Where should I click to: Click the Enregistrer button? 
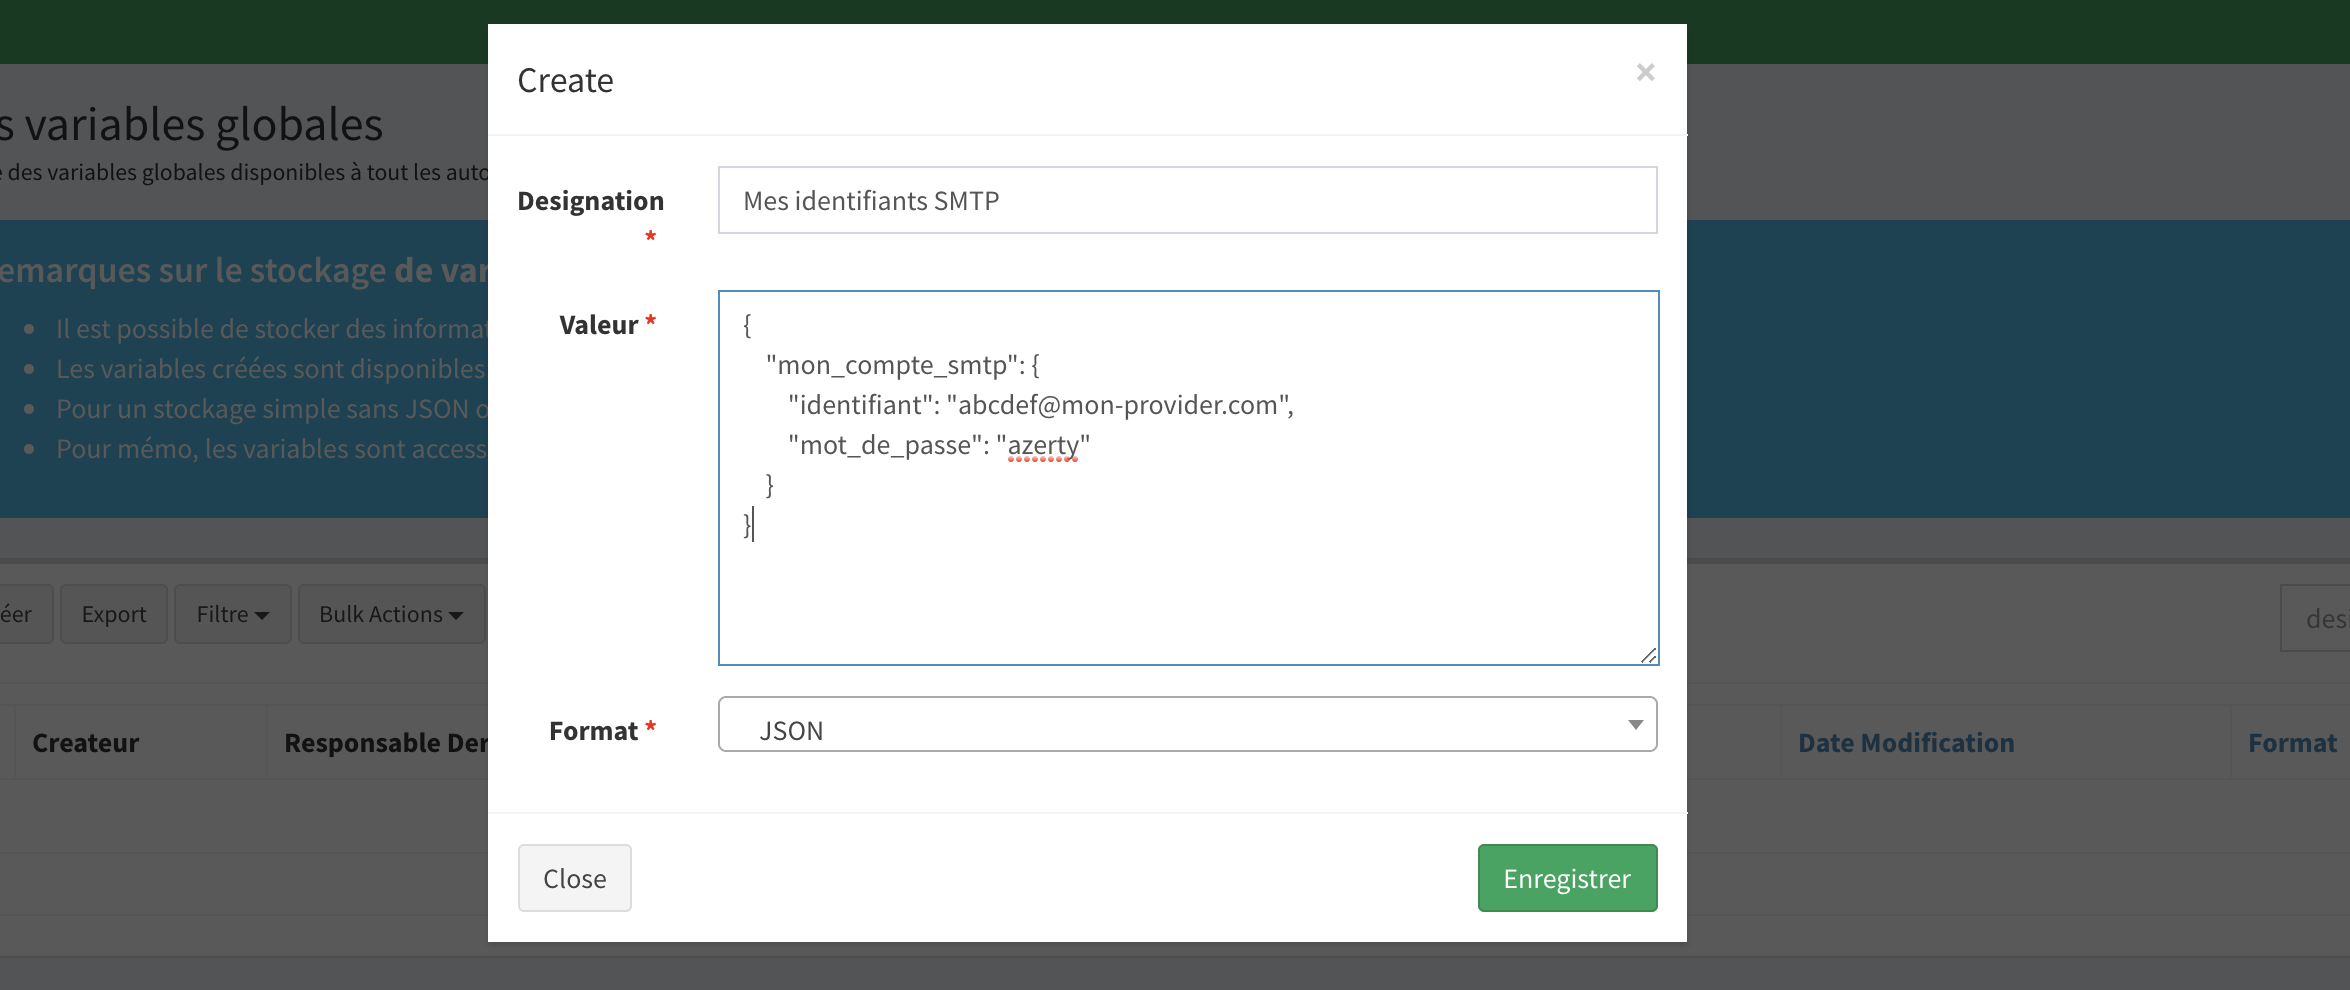(x=1567, y=878)
